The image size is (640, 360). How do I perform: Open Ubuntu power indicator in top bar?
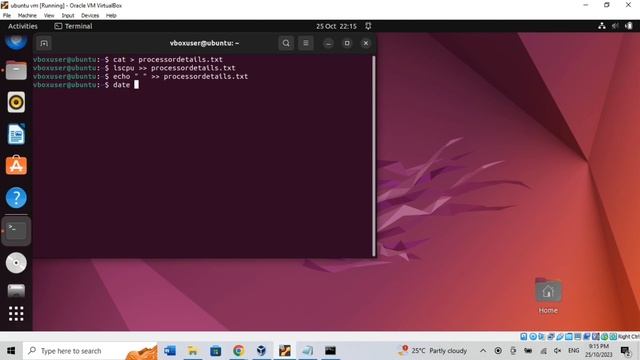(x=629, y=26)
